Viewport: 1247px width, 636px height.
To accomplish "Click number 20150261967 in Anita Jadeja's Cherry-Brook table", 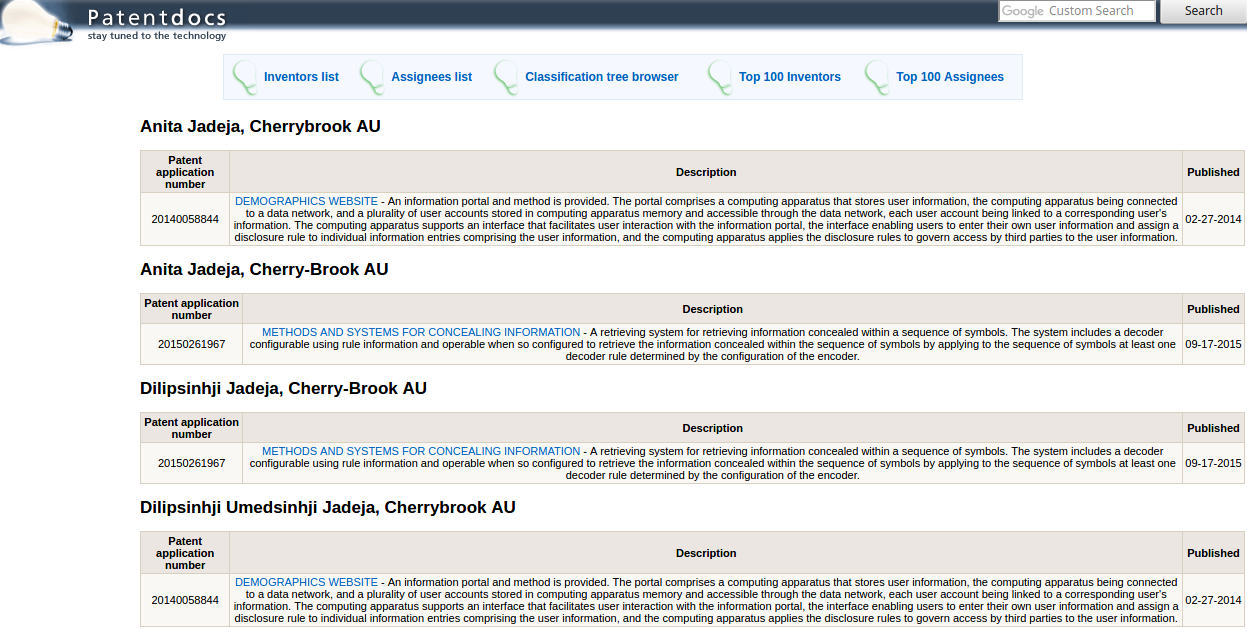I will [x=191, y=344].
